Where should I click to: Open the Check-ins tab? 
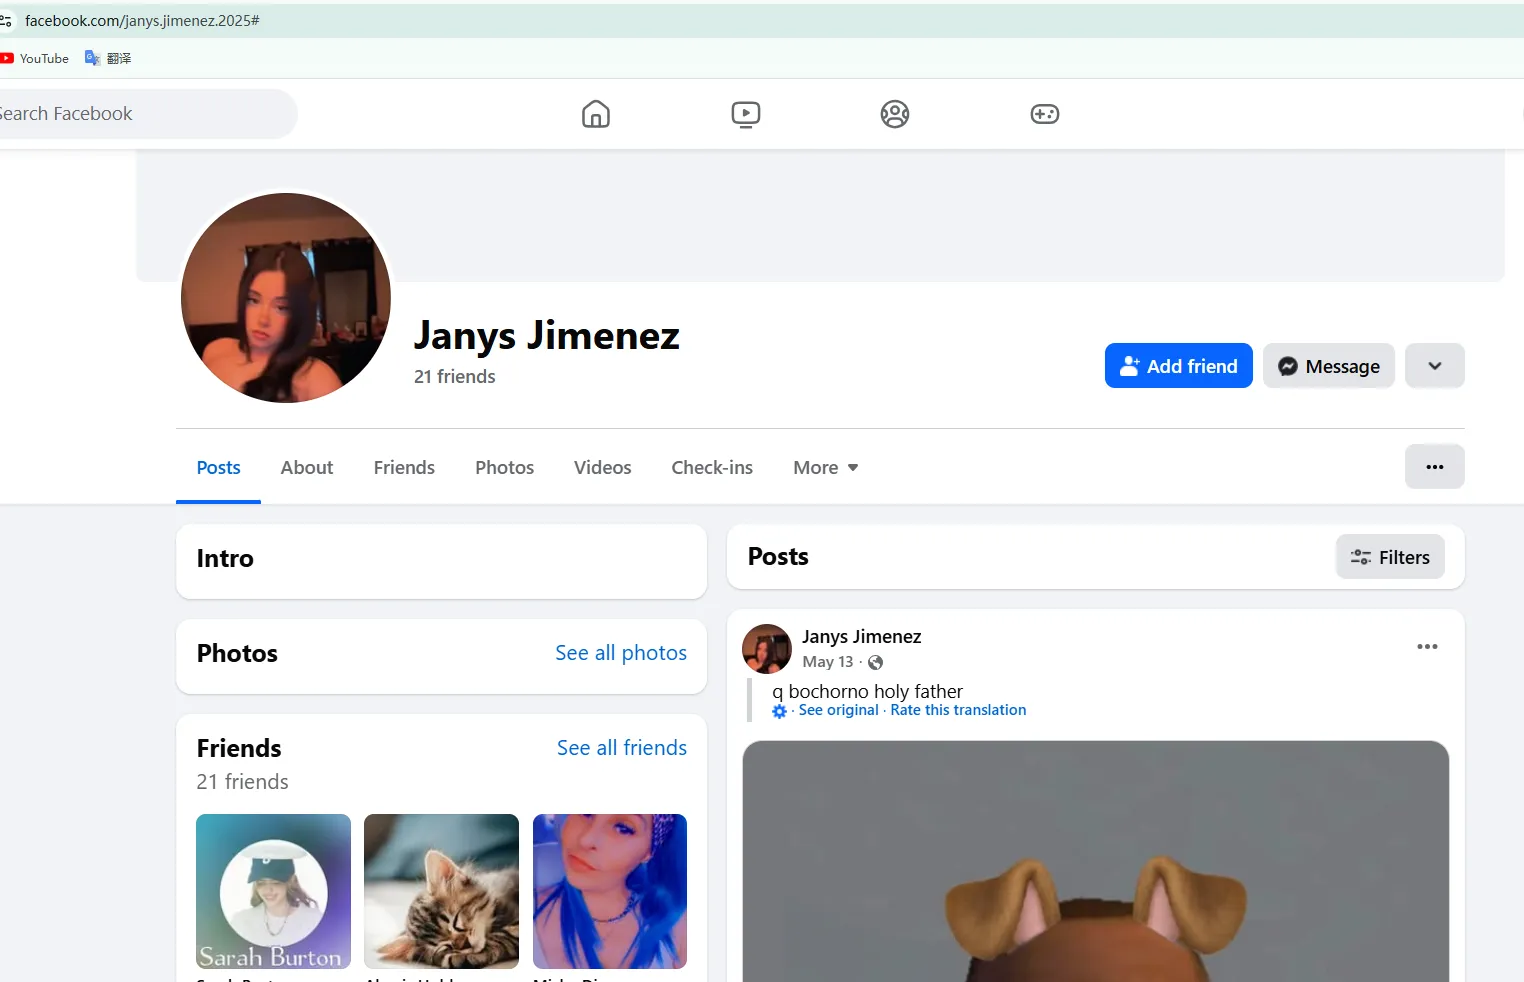[712, 468]
